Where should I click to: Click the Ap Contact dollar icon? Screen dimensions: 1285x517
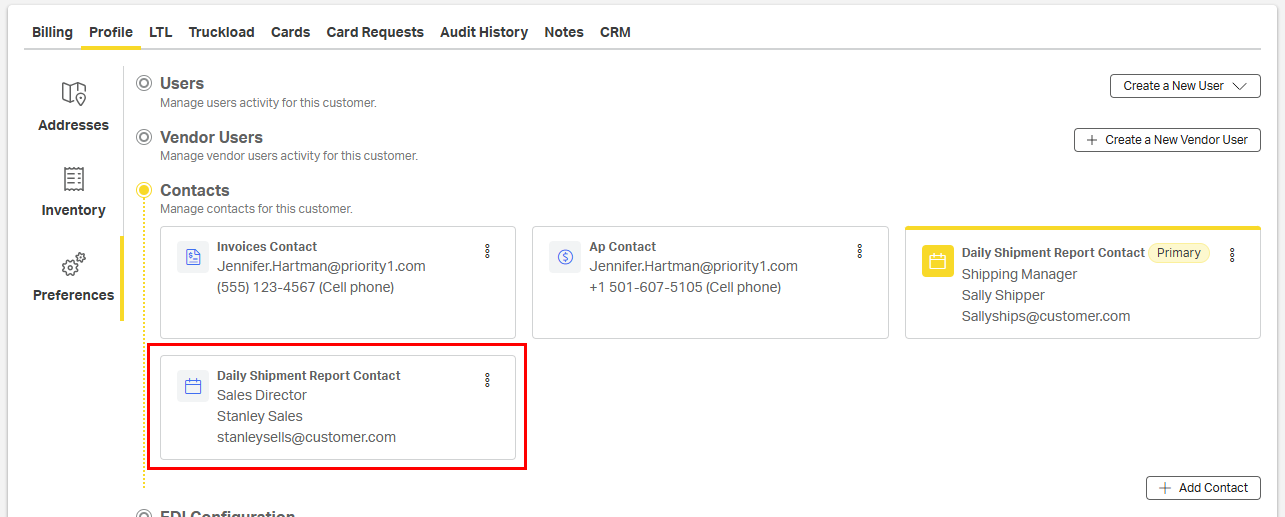(565, 257)
